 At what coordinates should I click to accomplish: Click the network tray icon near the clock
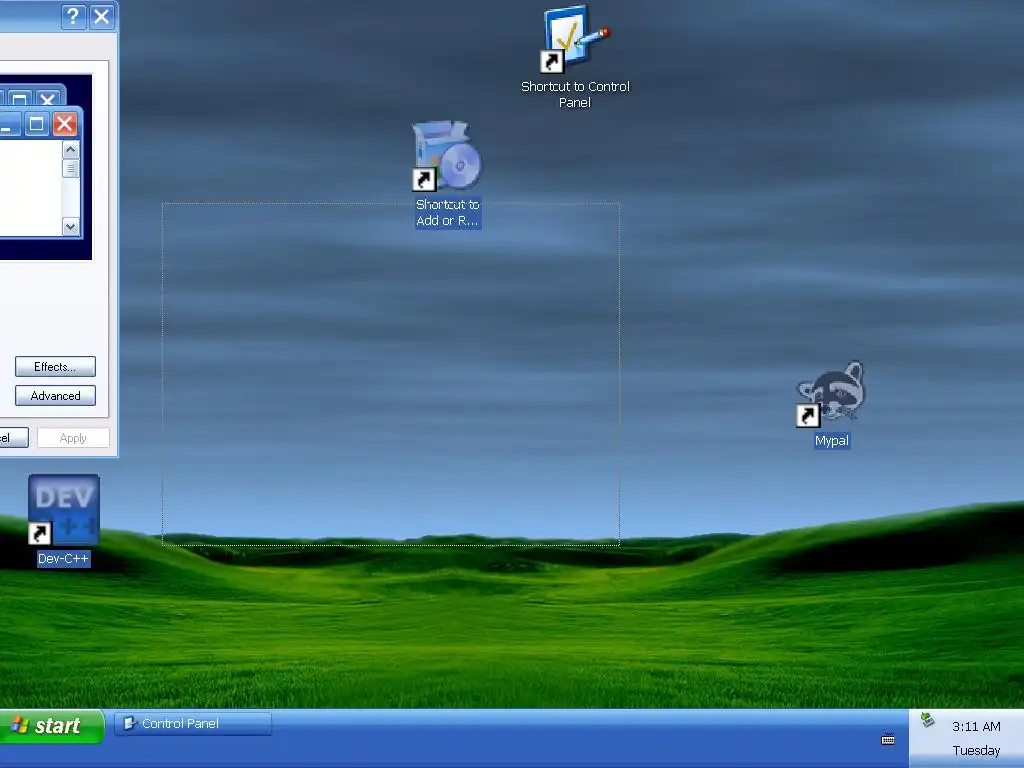point(927,720)
